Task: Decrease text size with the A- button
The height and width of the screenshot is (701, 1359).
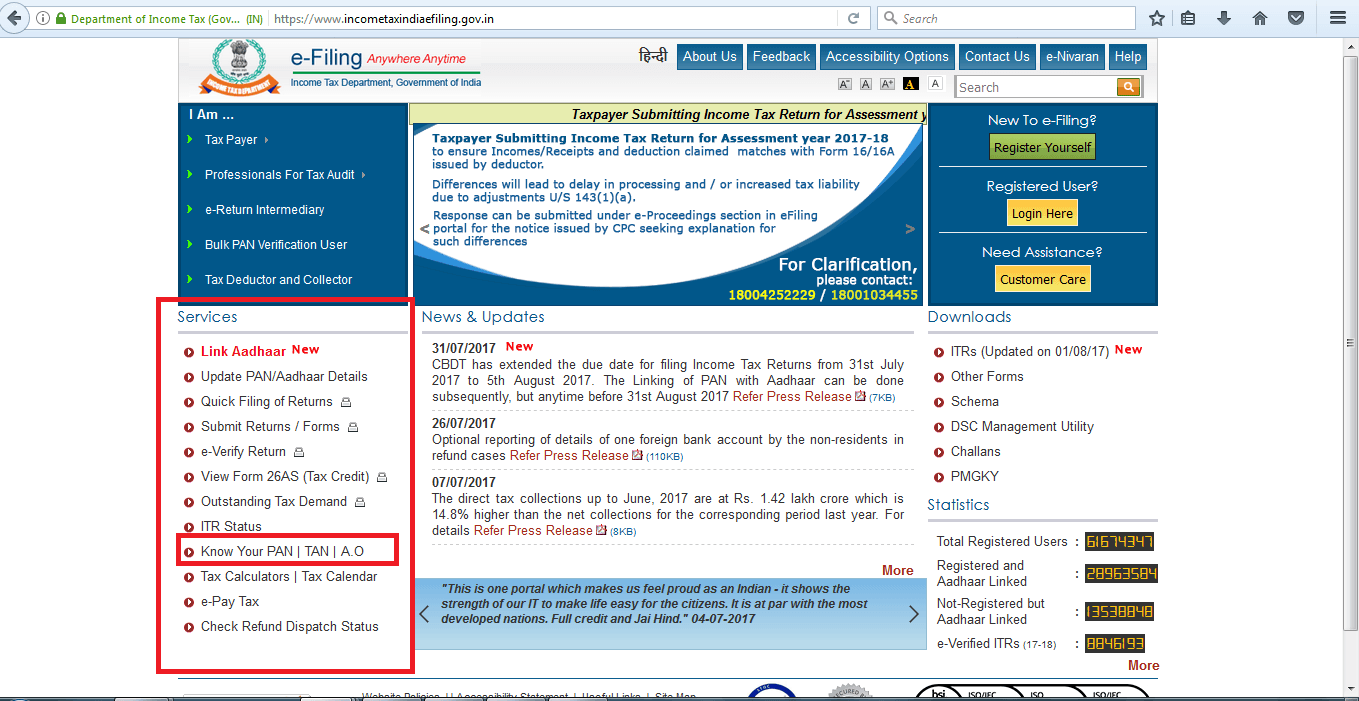Action: coord(845,84)
